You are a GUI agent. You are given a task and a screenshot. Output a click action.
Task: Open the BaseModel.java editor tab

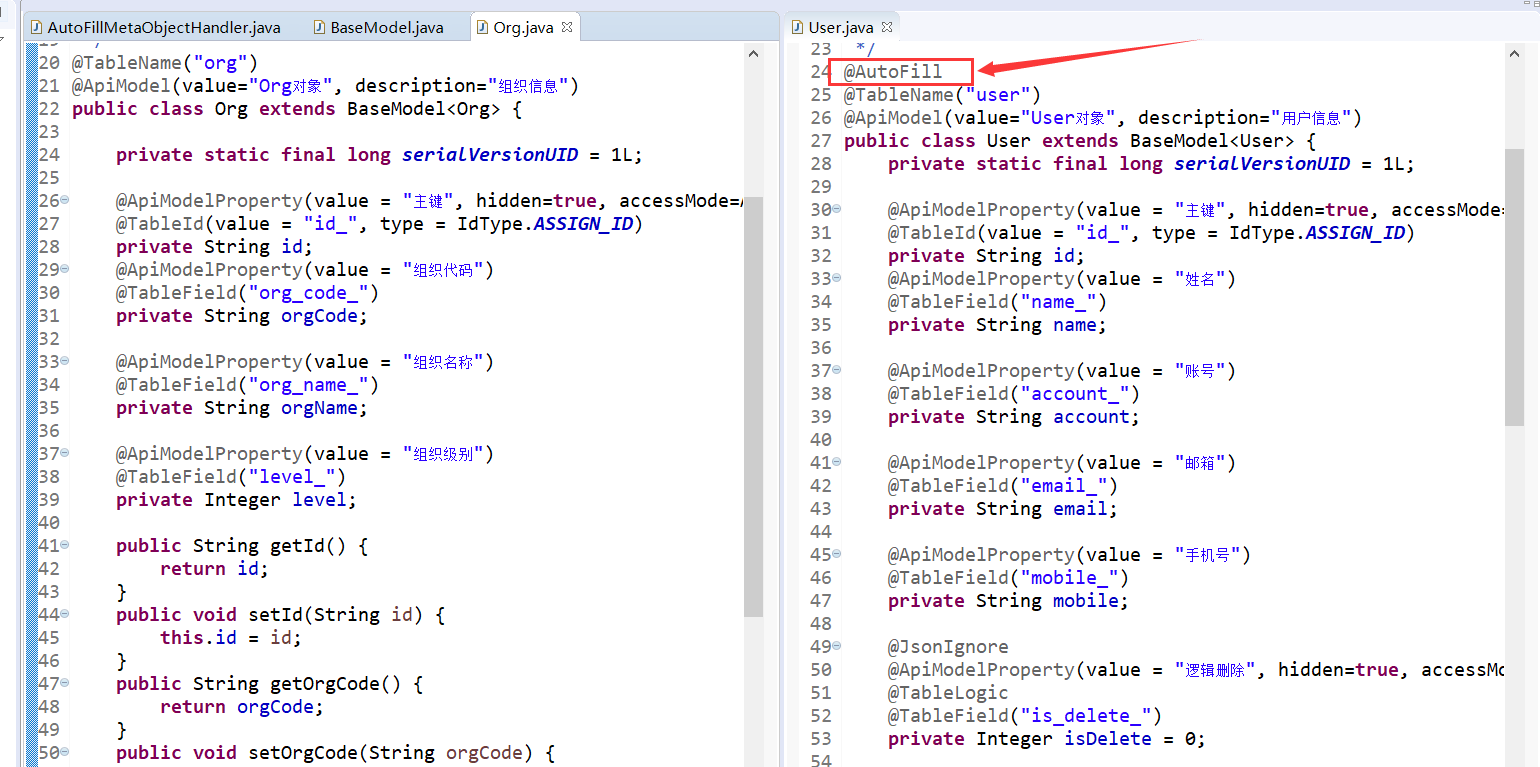point(386,27)
